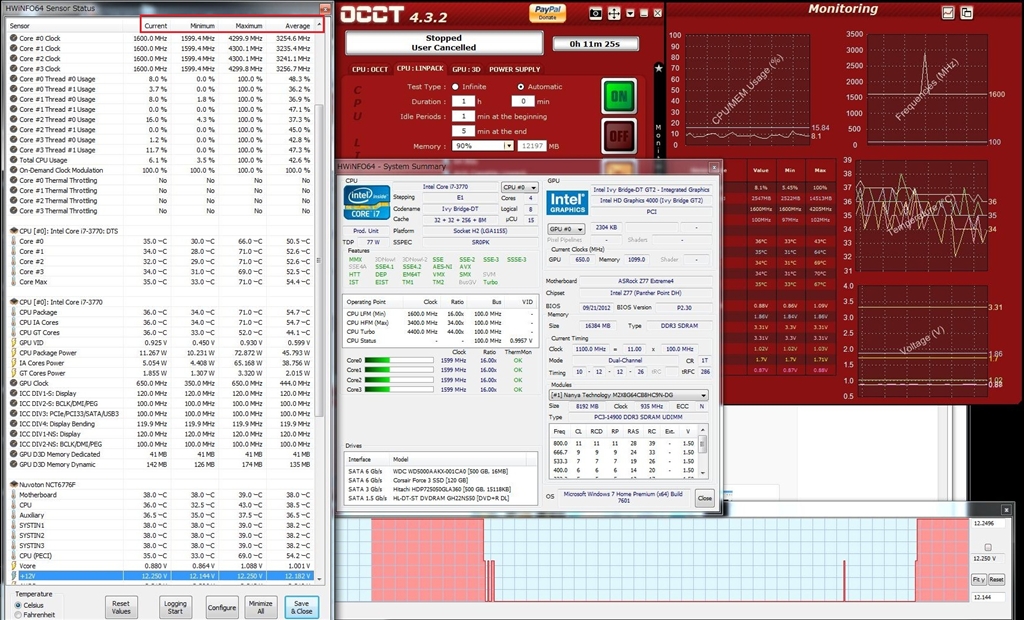This screenshot has height=620, width=1024.
Task: Click the CPU [#0] Intel Core i7-3770: DTS group icon
Action: pyautogui.click(x=14, y=231)
